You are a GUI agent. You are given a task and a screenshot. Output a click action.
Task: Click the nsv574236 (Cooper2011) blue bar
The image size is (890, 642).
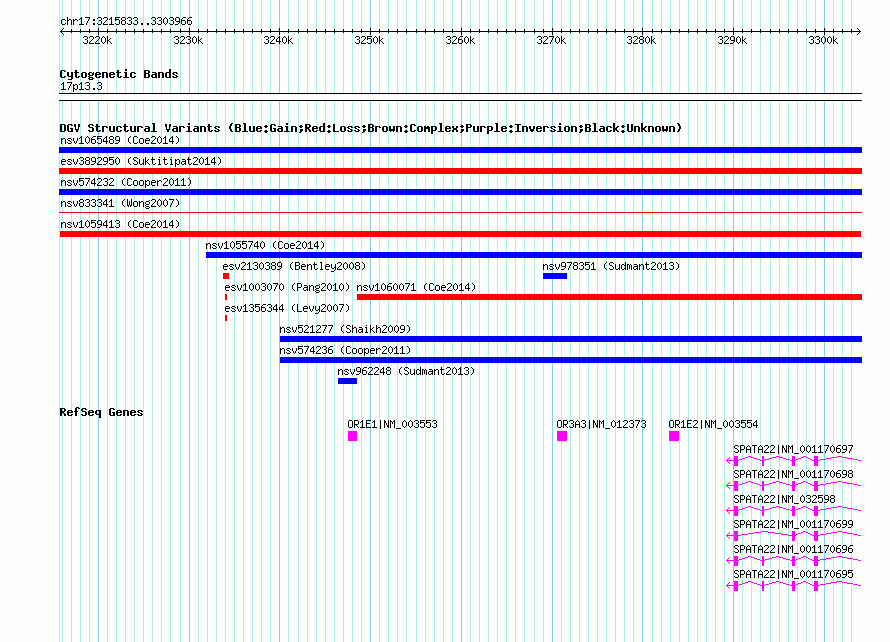(x=570, y=360)
